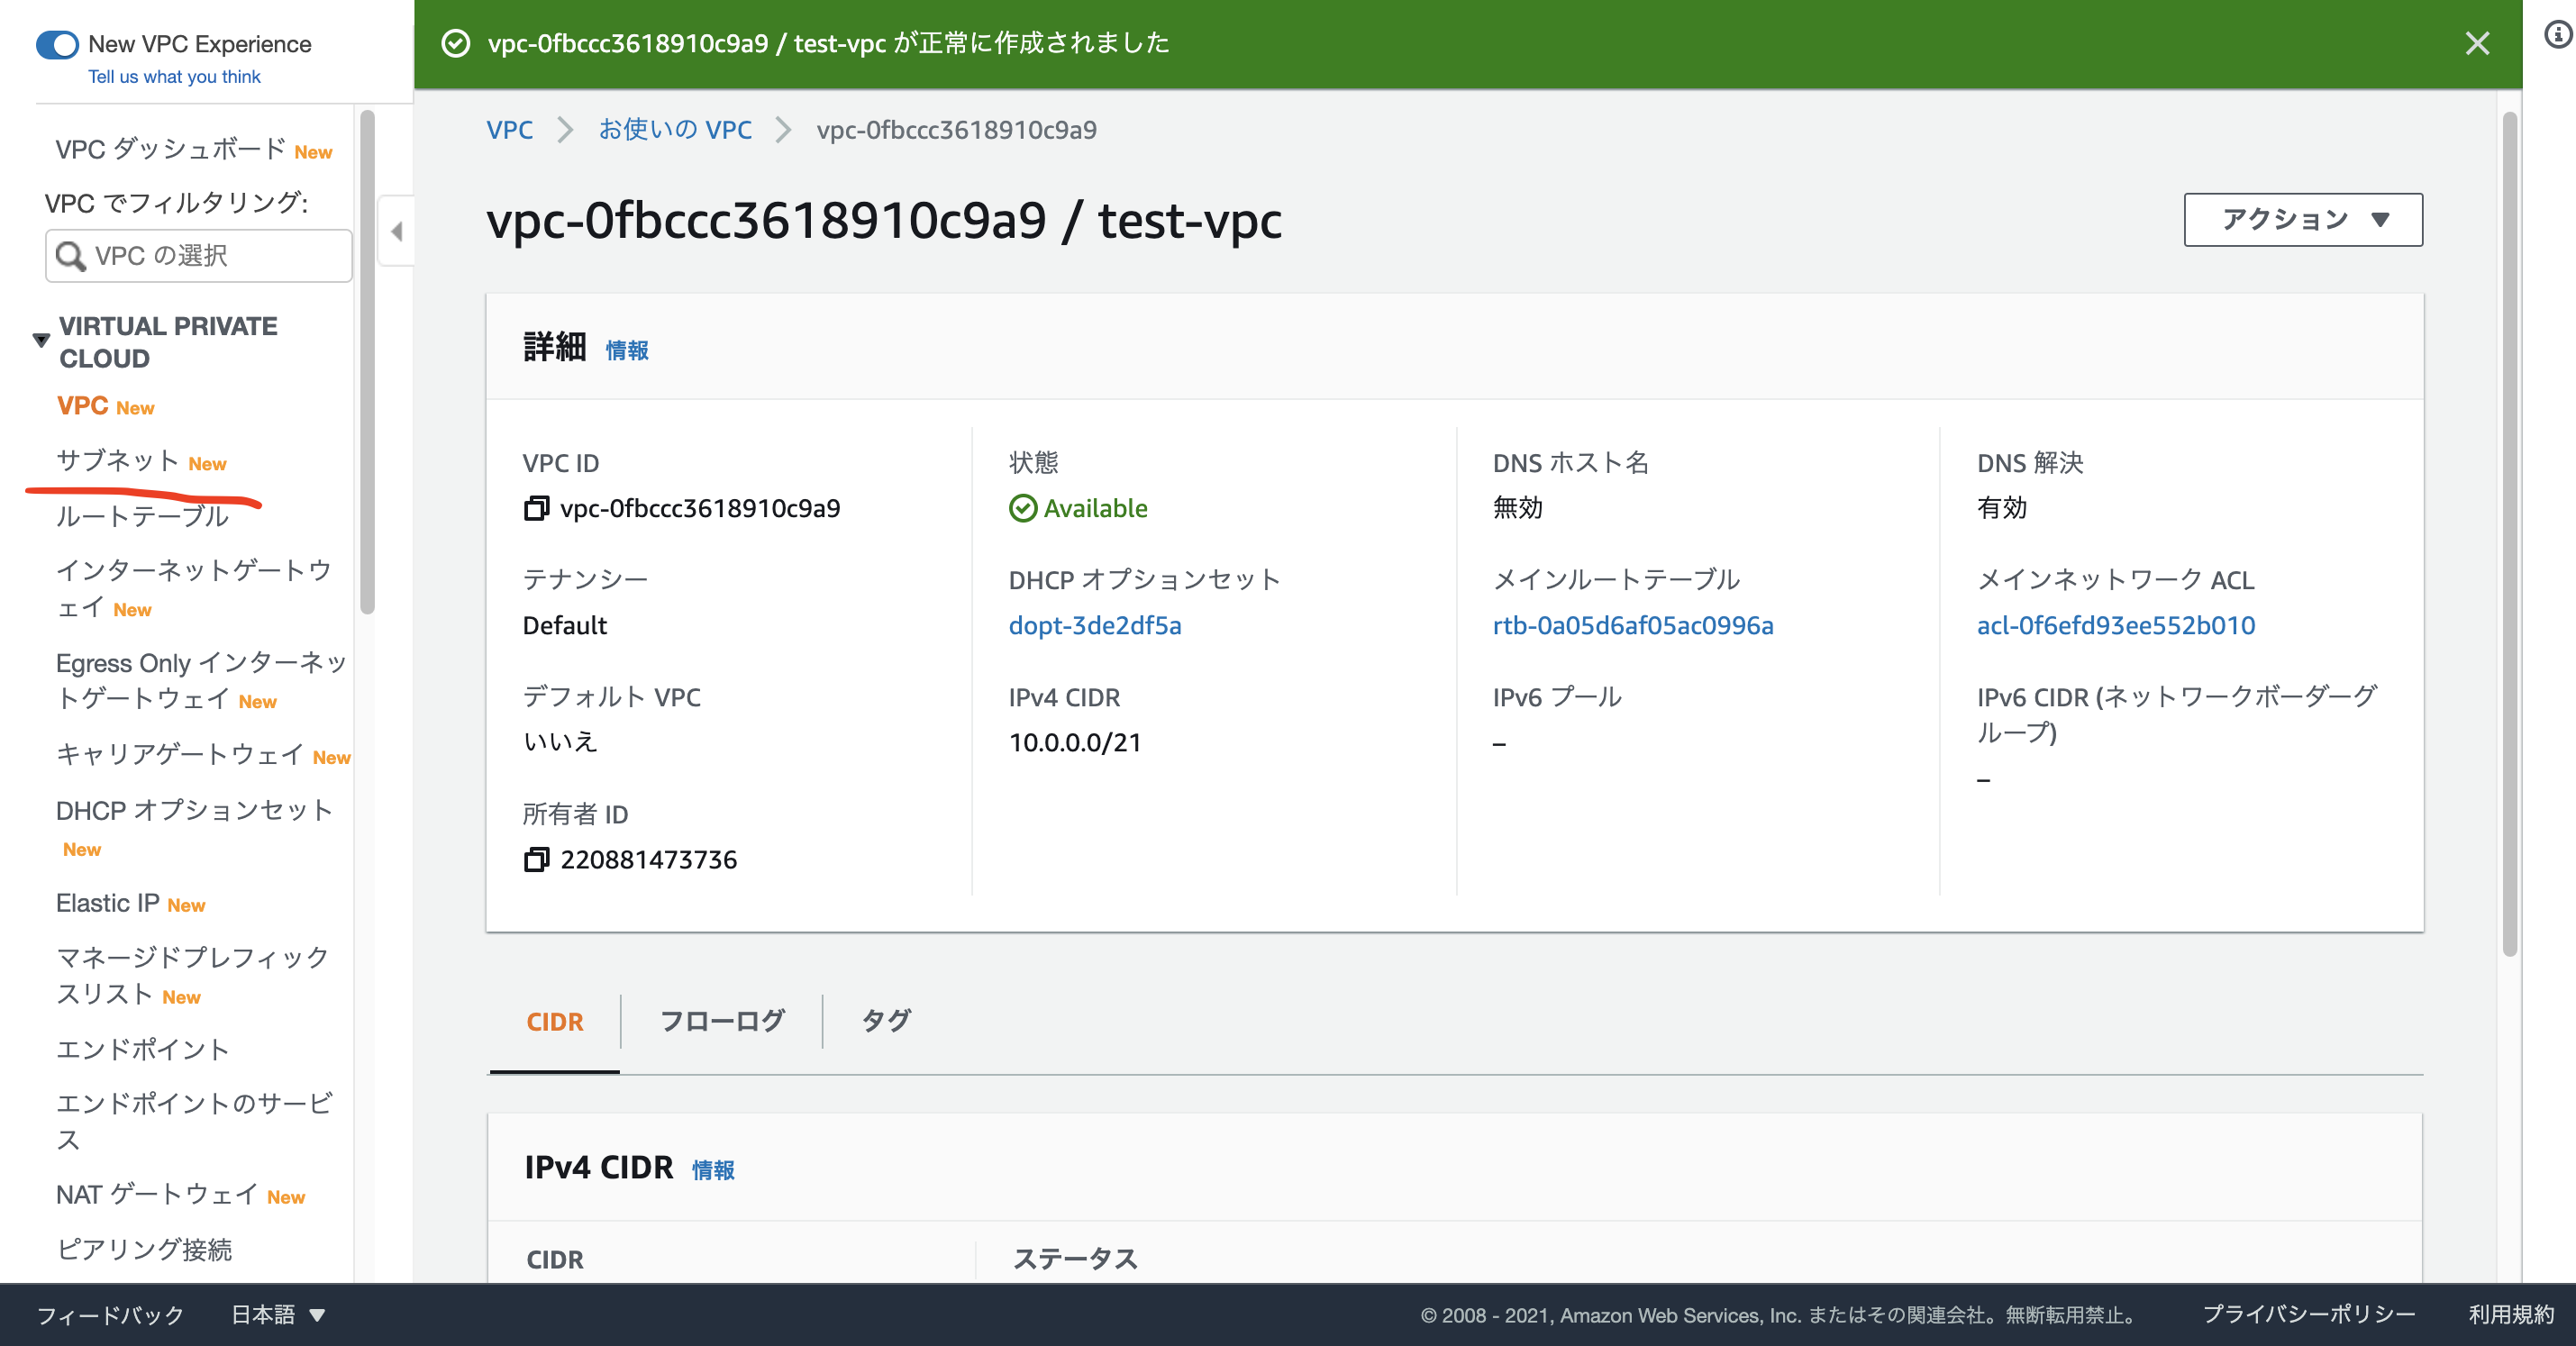This screenshot has height=1346, width=2576.
Task: Open DHCP options set dopt-3de2df5a
Action: [x=1094, y=625]
